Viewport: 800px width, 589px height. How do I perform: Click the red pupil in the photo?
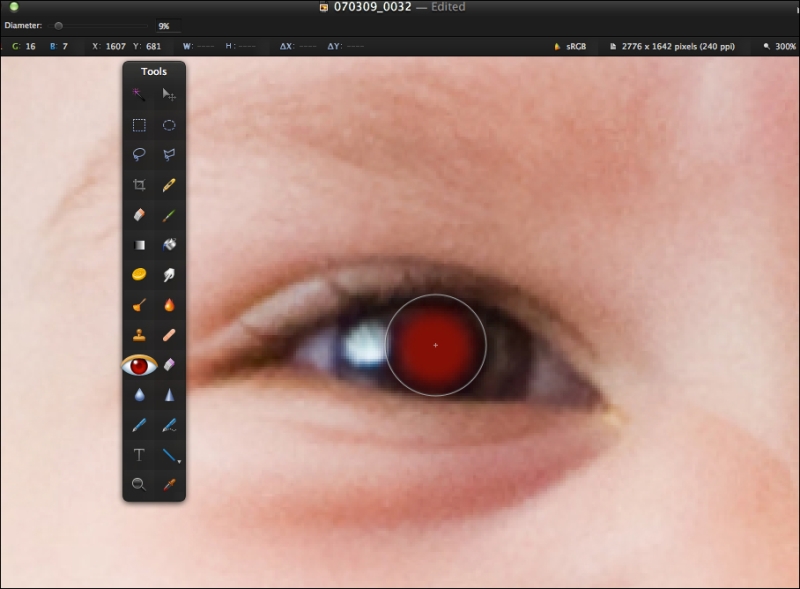(x=435, y=345)
